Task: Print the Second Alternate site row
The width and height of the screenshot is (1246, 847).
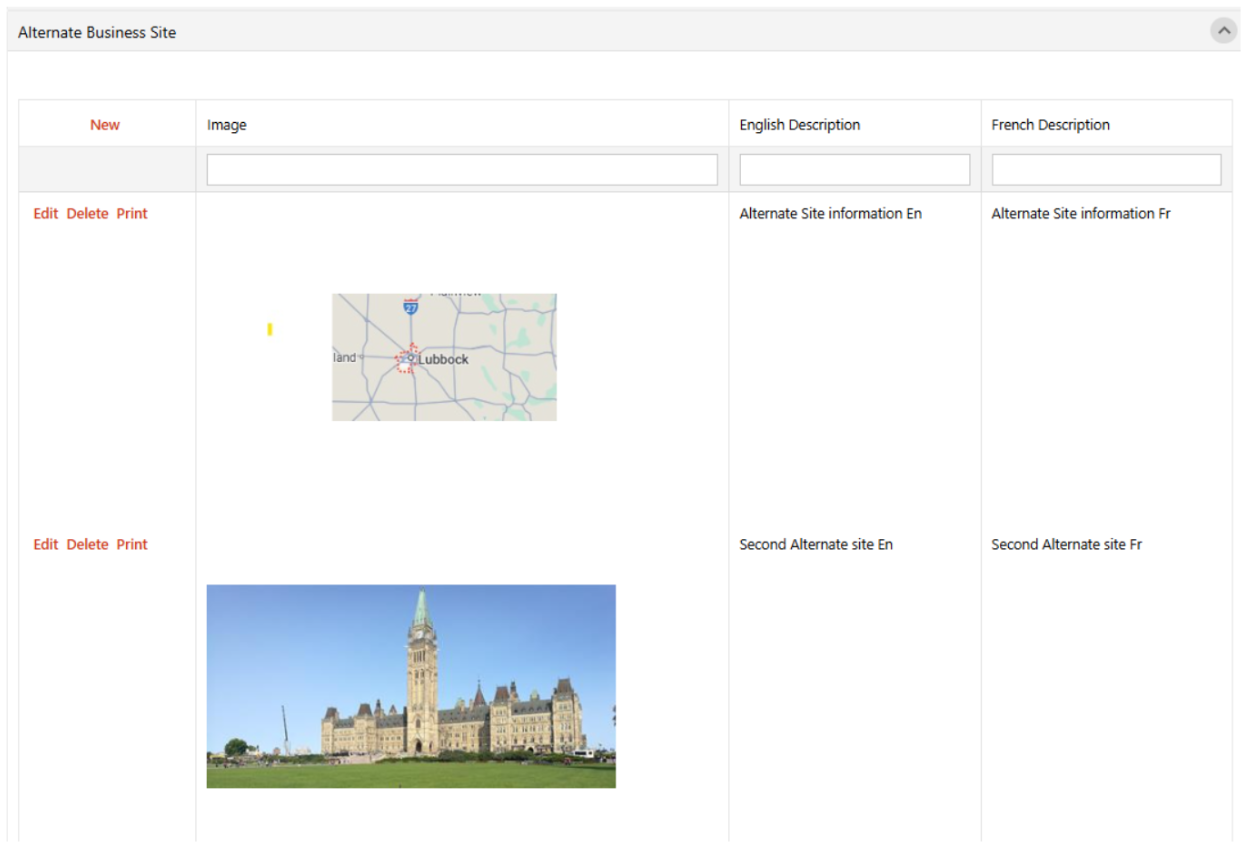Action: [x=132, y=545]
